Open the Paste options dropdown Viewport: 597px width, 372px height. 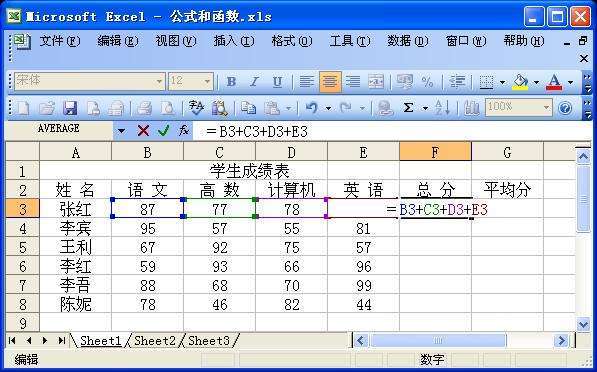(288, 109)
